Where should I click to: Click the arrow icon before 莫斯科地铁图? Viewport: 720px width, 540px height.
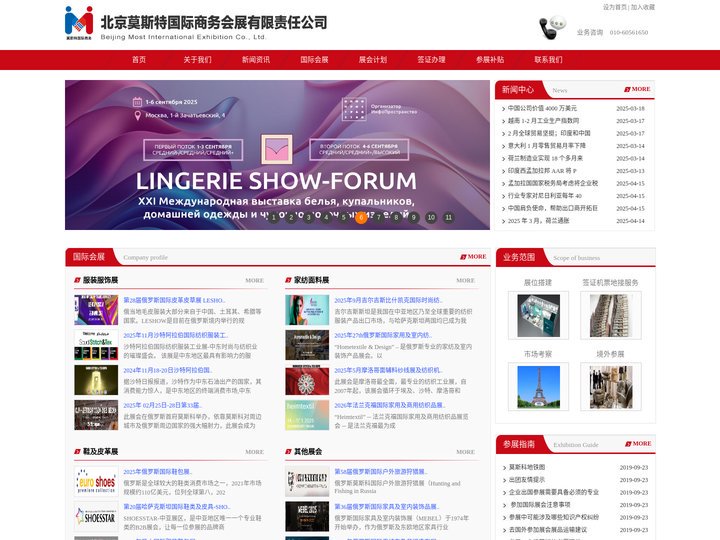(x=504, y=467)
